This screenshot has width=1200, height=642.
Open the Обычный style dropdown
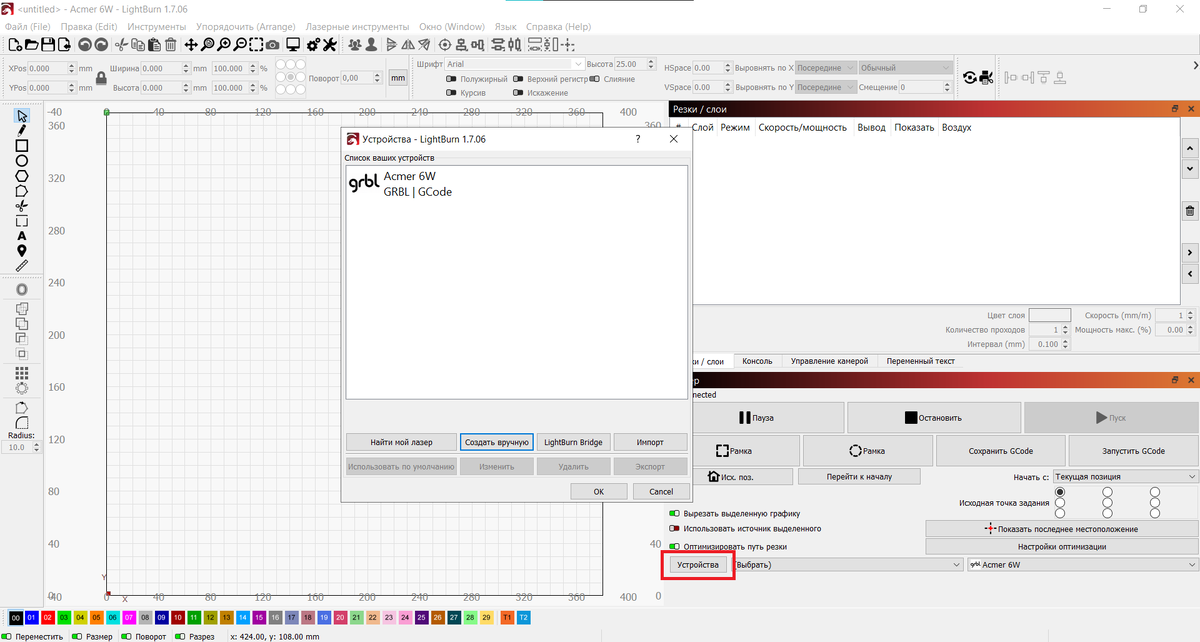click(906, 67)
